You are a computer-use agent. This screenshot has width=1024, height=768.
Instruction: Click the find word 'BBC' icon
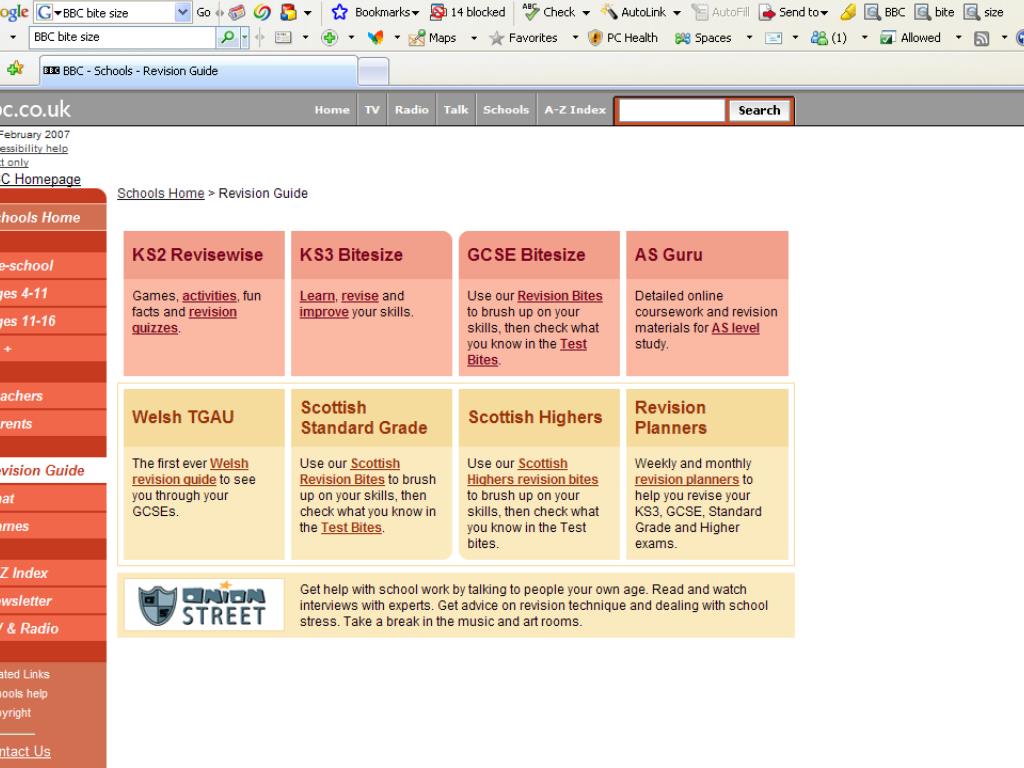pos(872,12)
